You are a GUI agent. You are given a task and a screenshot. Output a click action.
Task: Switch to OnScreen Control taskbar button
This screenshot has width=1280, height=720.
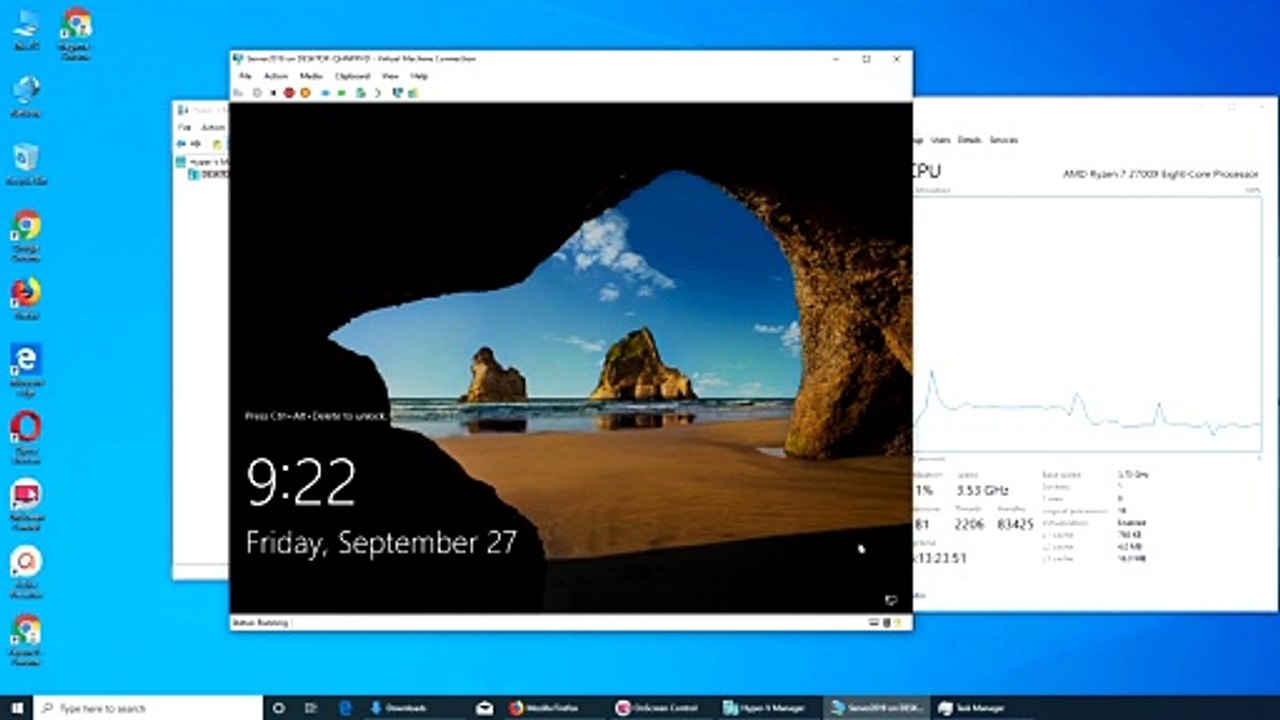point(661,708)
